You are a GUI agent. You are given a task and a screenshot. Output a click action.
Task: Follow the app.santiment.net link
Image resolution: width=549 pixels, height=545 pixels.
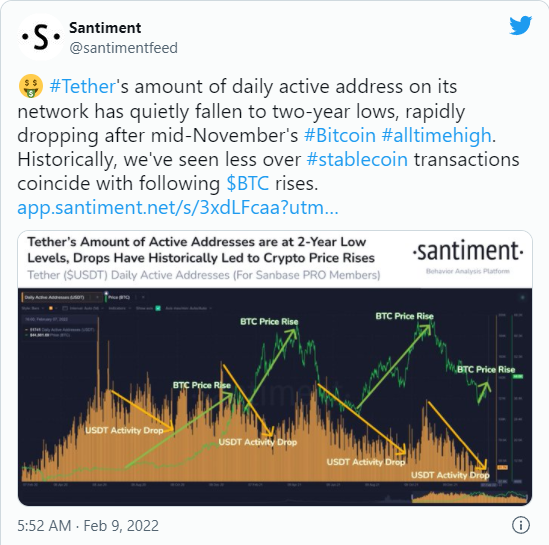pyautogui.click(x=178, y=207)
